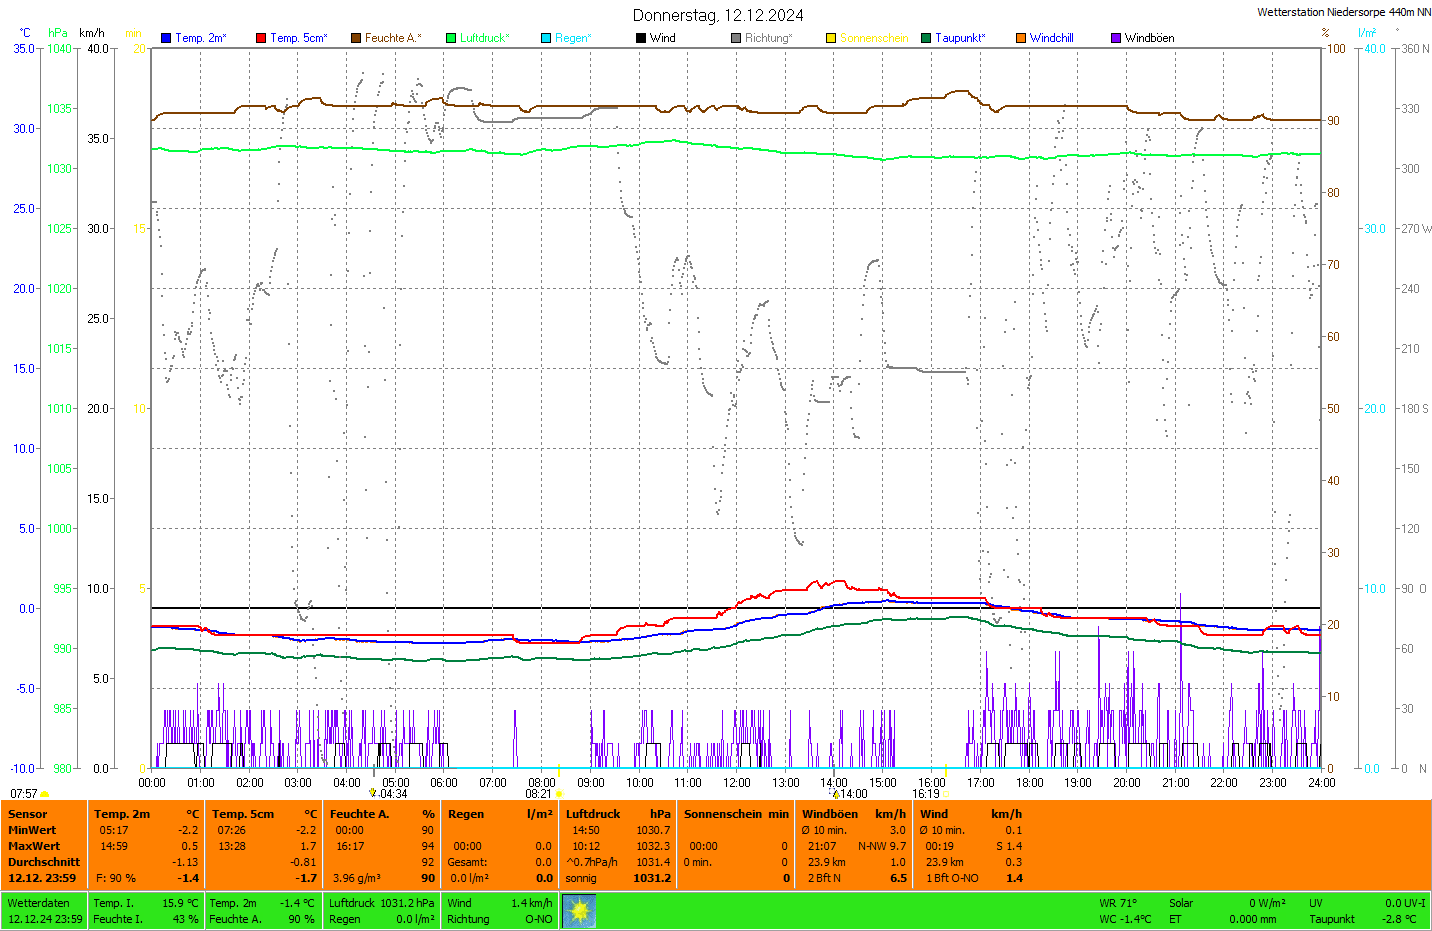Click the brown Feuchte A. legend square
Viewport: 1432px width, 931px height.
[356, 38]
